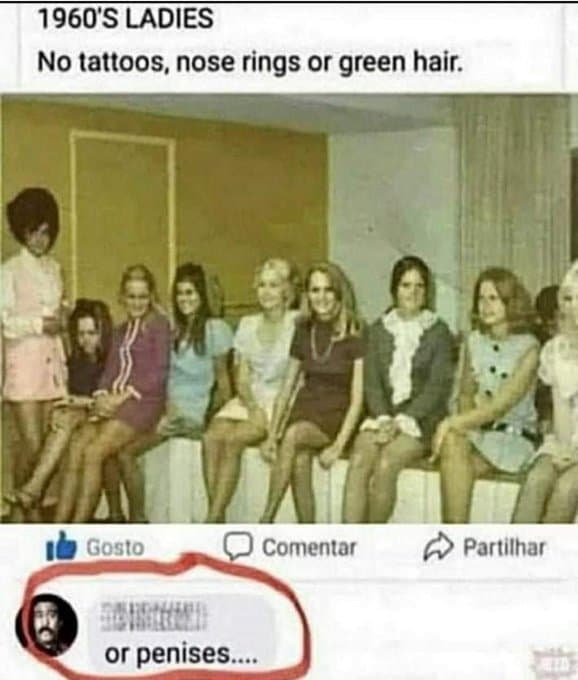Click the Gosto label
Image resolution: width=578 pixels, height=680 pixels.
[x=115, y=547]
